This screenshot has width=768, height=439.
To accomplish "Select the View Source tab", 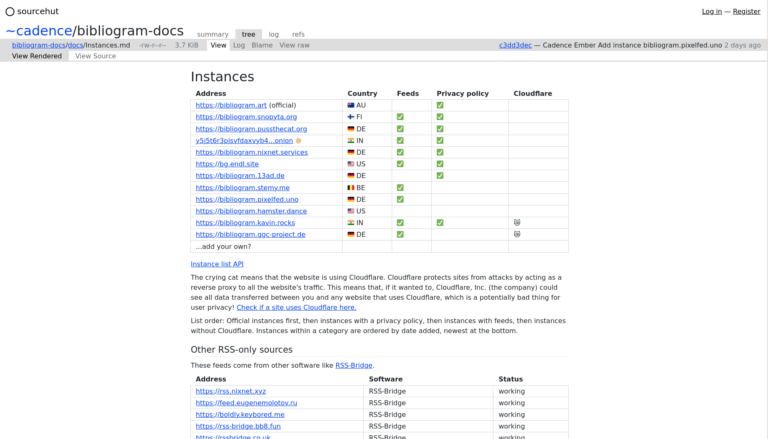I will [95, 56].
